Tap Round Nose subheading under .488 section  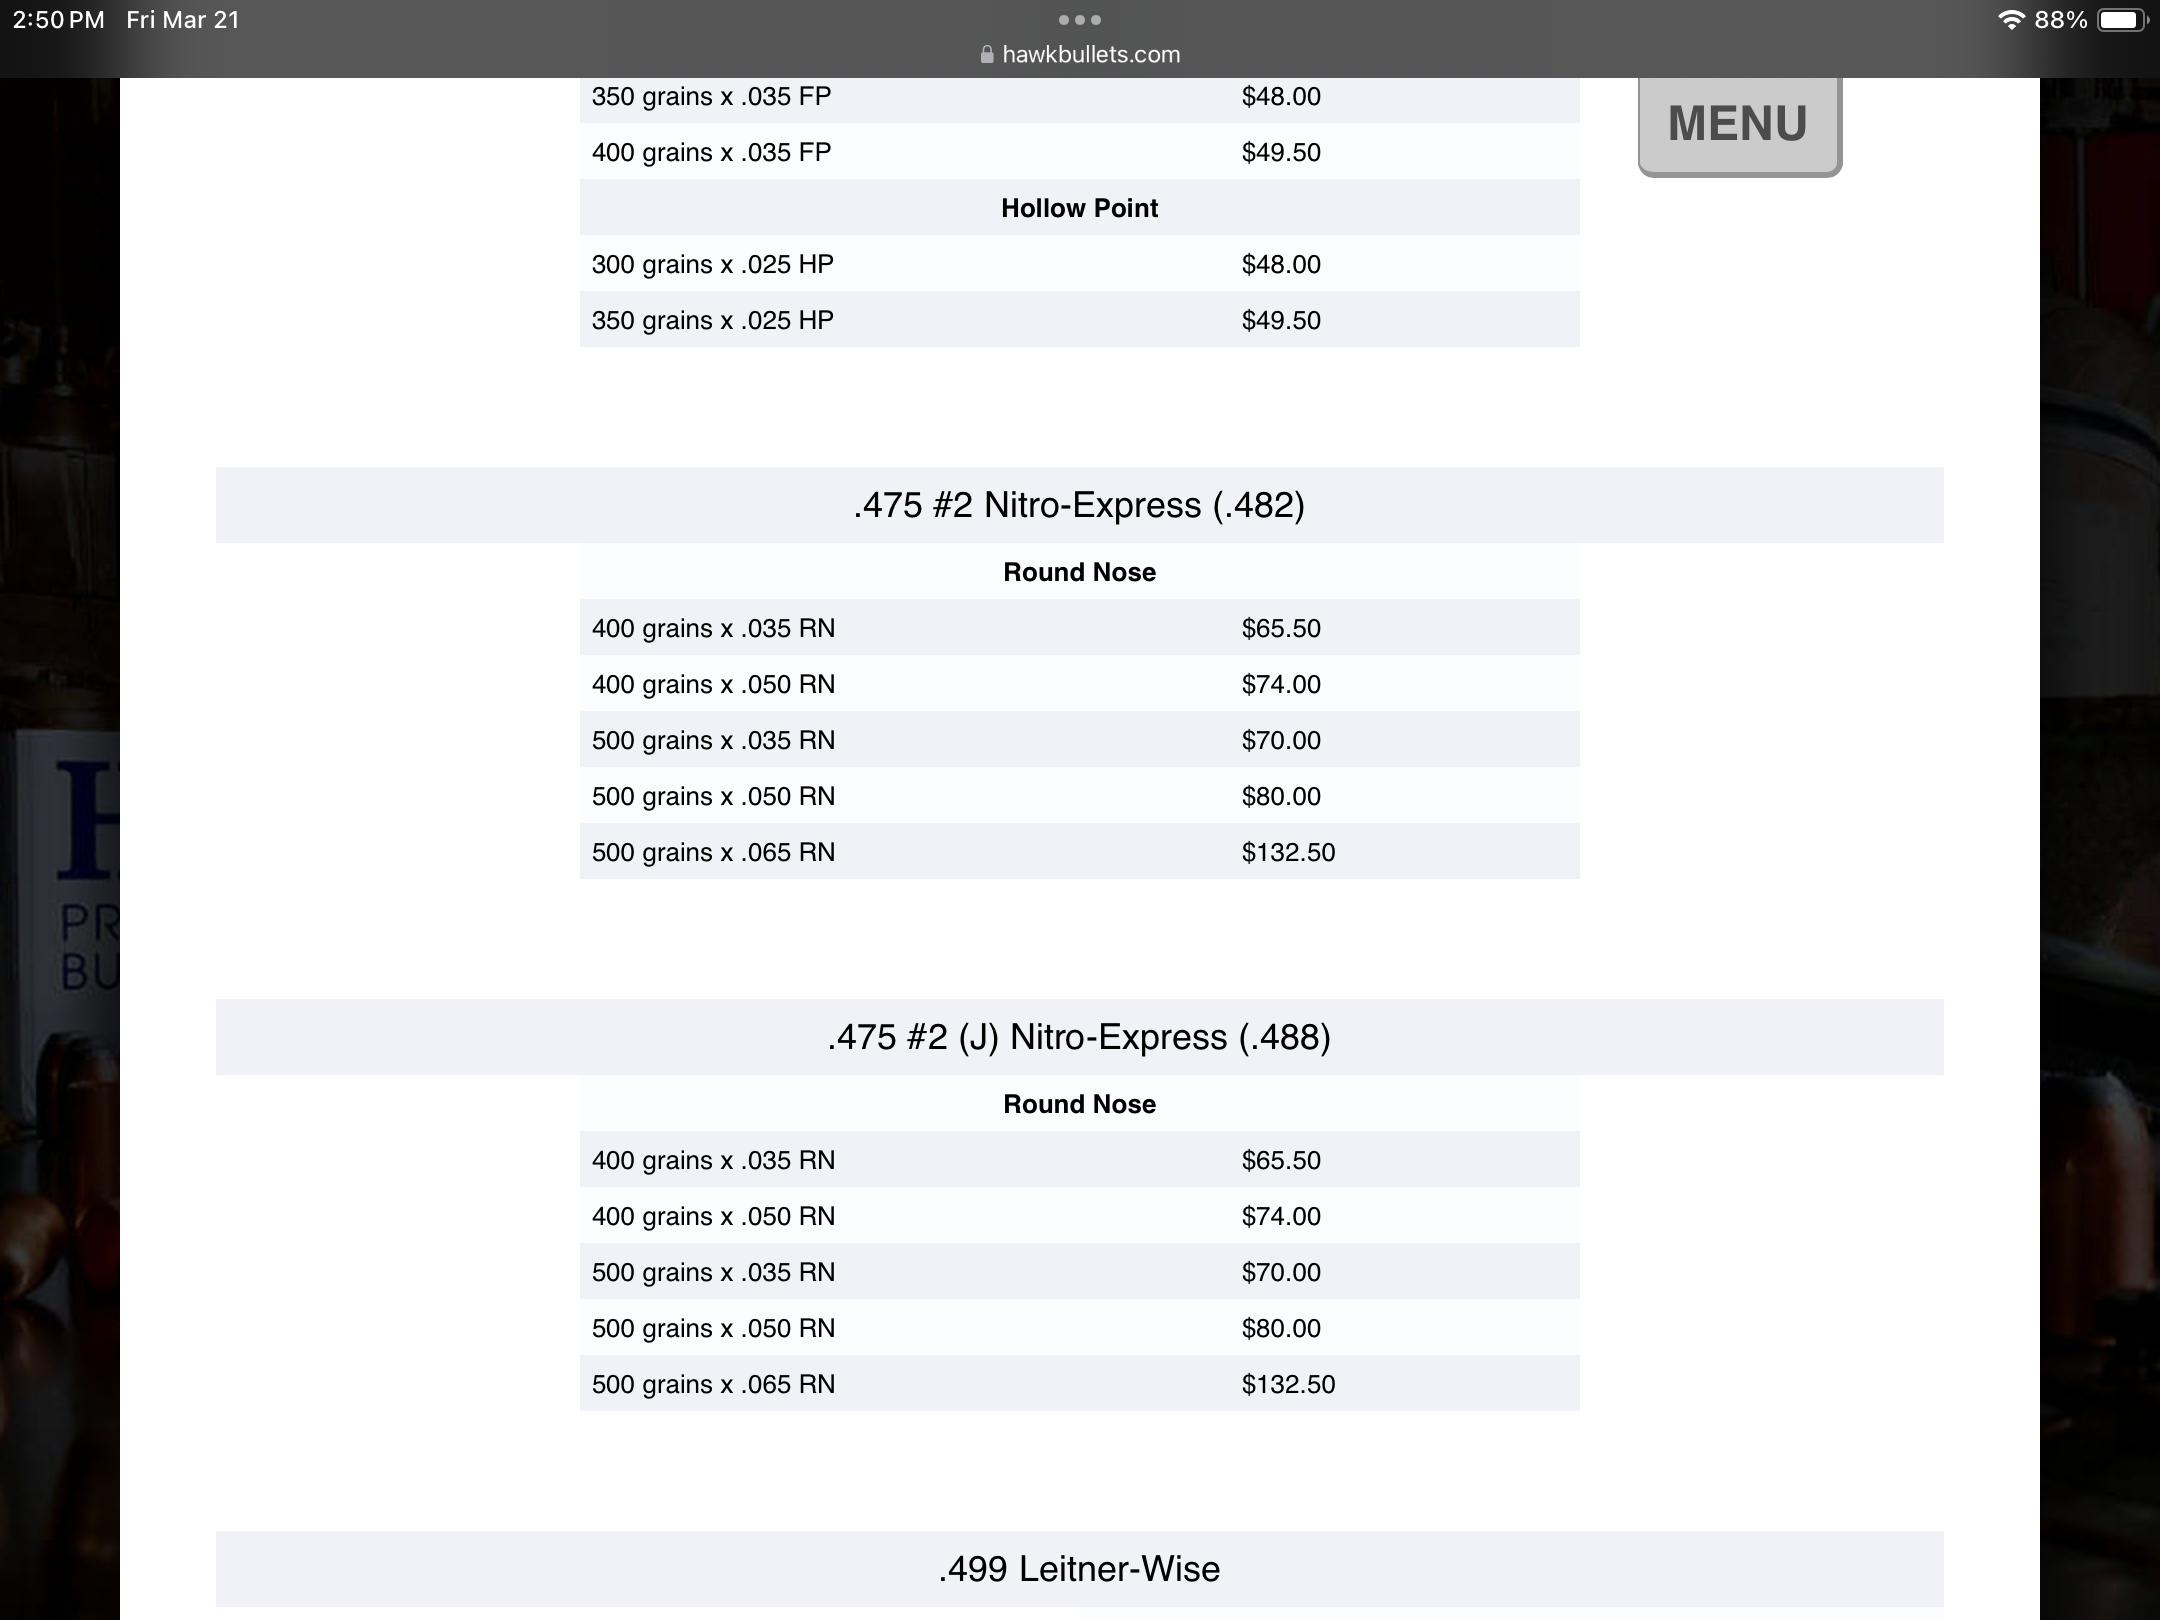pos(1079,1104)
